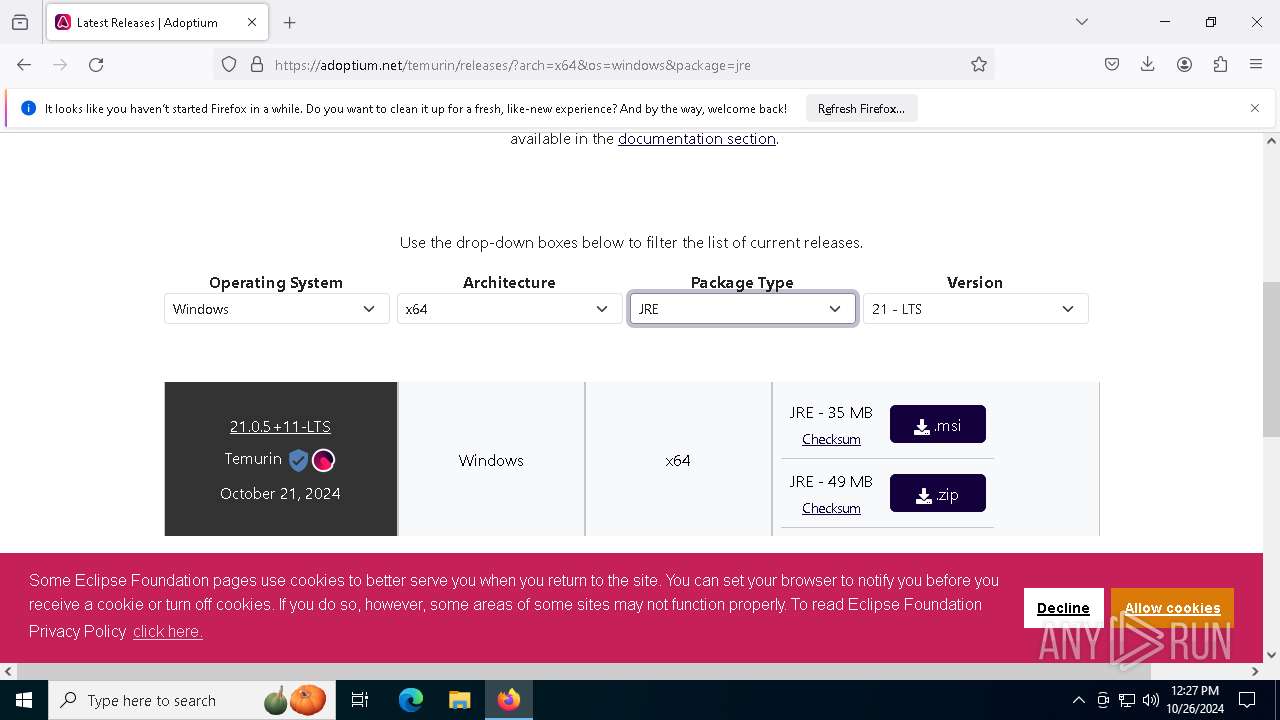Open the volume control in the tray

pyautogui.click(x=1151, y=700)
